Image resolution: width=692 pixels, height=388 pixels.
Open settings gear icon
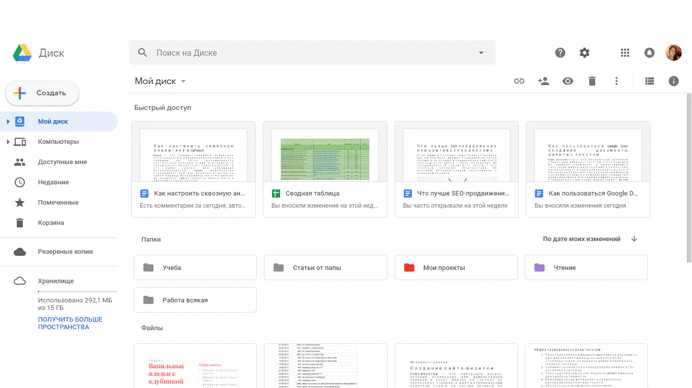click(x=584, y=53)
